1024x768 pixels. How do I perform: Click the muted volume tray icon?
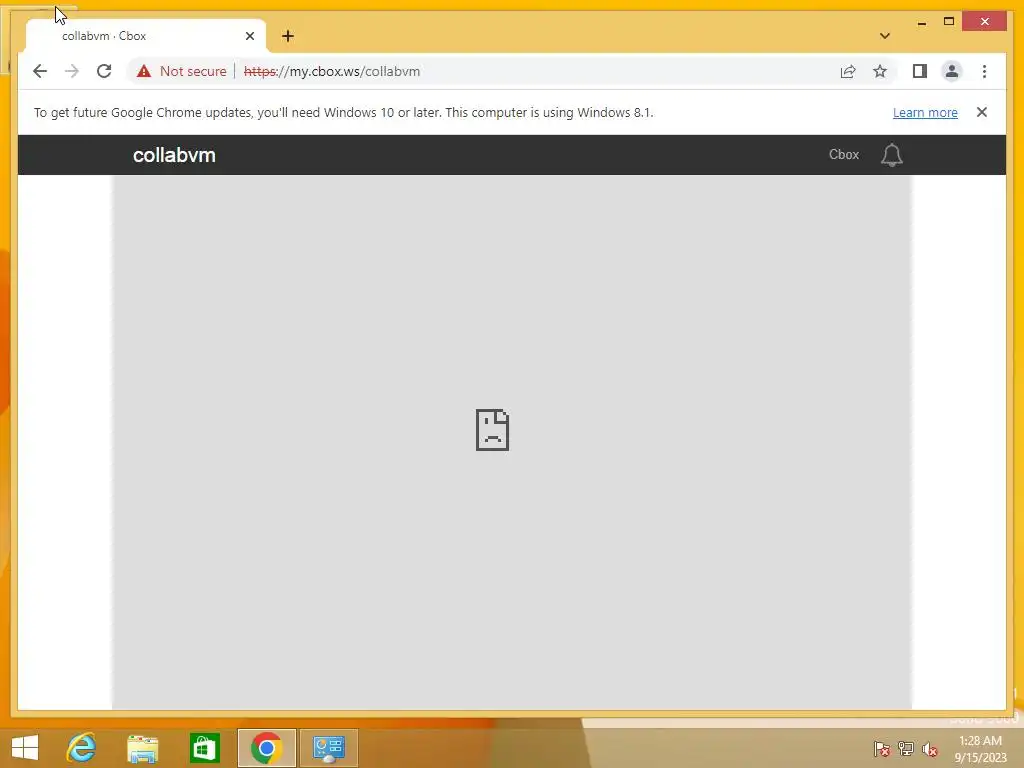(930, 748)
